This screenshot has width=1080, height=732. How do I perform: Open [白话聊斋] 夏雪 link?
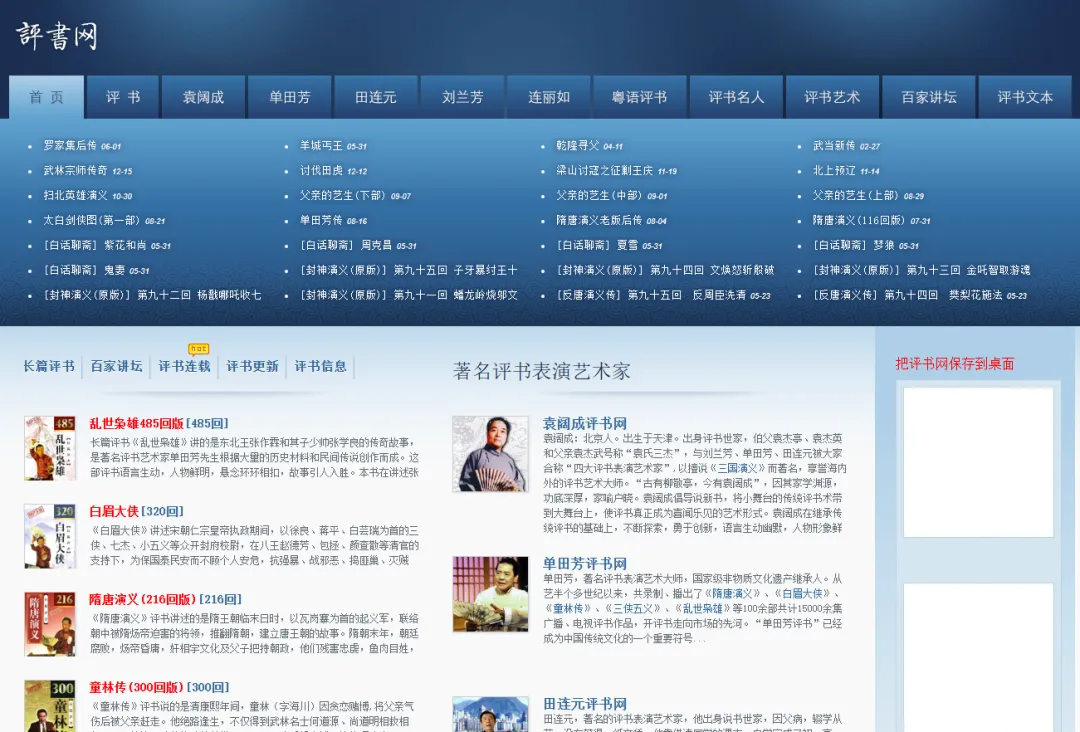tap(598, 245)
